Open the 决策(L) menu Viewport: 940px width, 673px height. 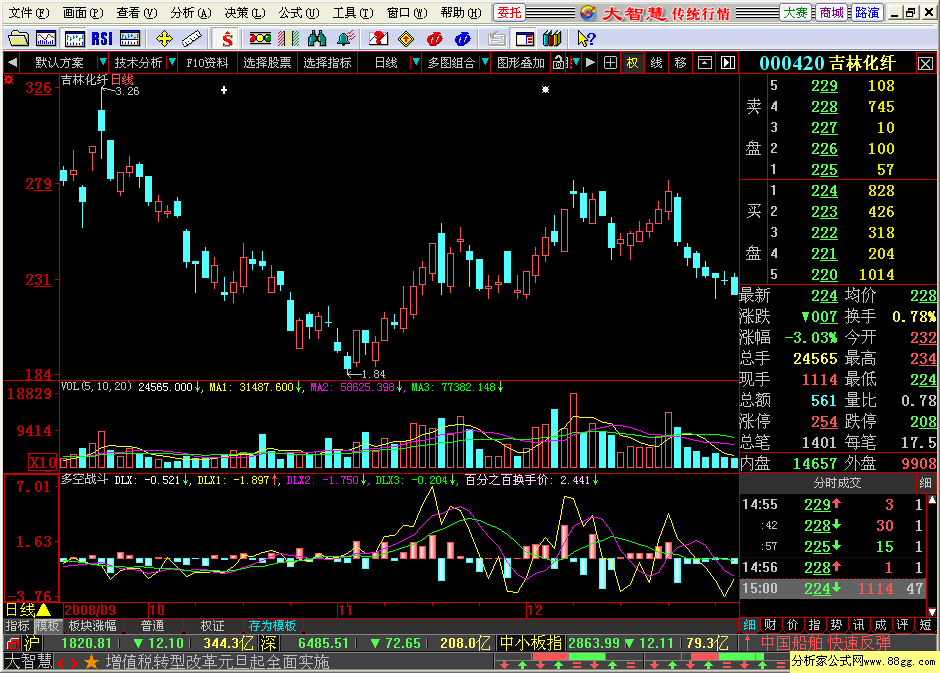[245, 13]
